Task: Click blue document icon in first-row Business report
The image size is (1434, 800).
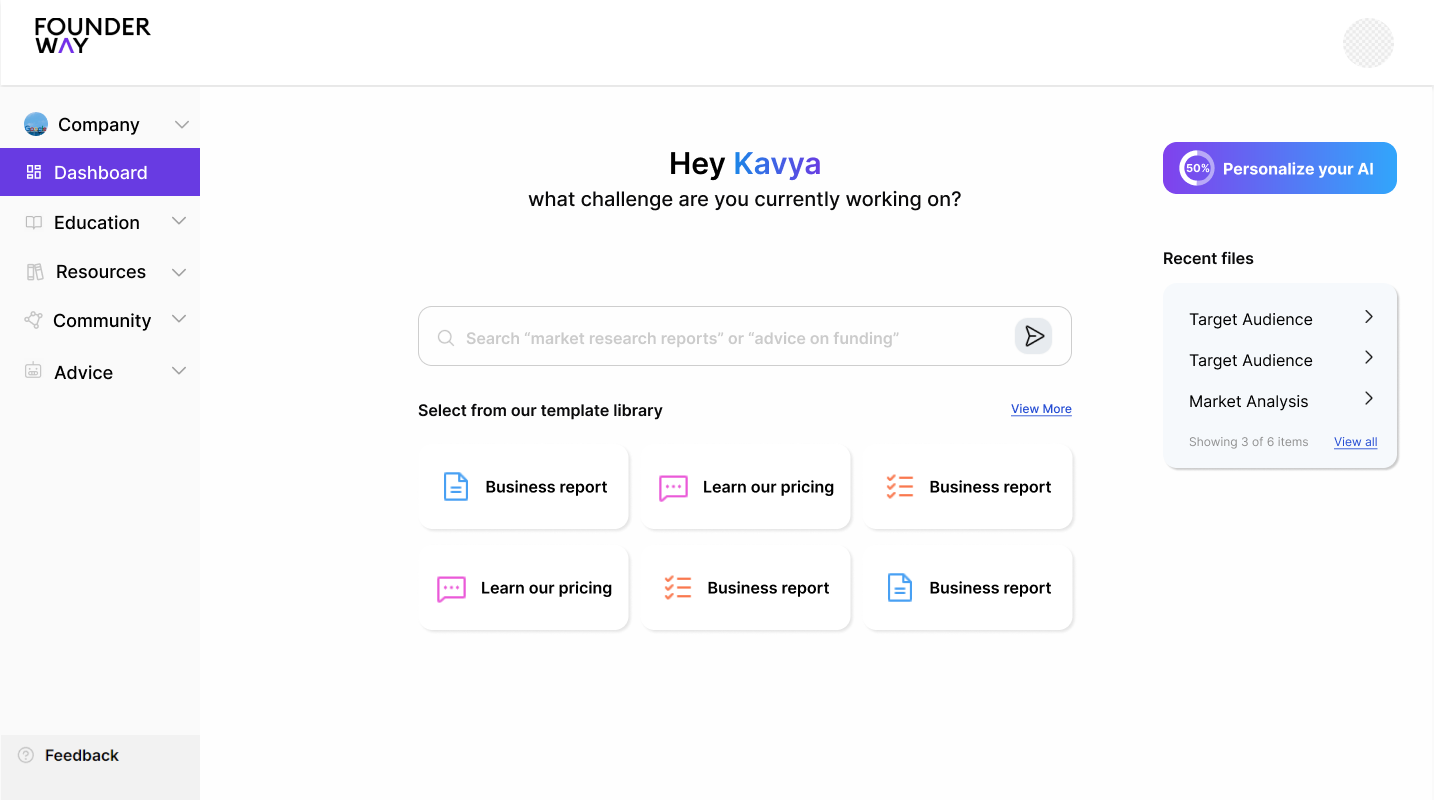Action: (456, 487)
